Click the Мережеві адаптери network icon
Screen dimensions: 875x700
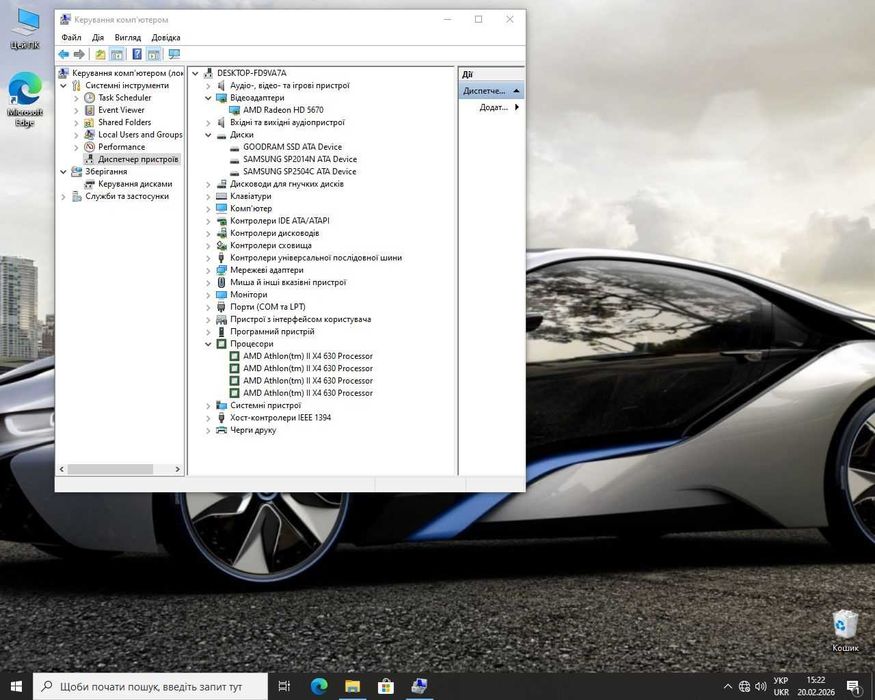[x=222, y=270]
